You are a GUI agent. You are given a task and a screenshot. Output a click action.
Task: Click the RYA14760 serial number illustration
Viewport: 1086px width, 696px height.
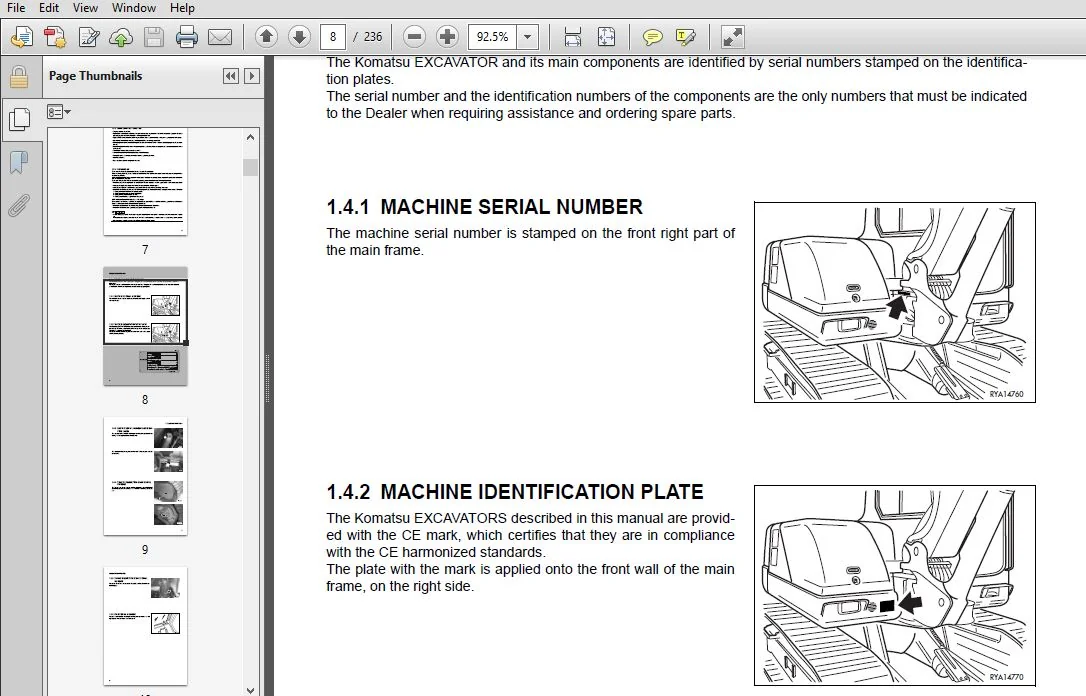(895, 302)
